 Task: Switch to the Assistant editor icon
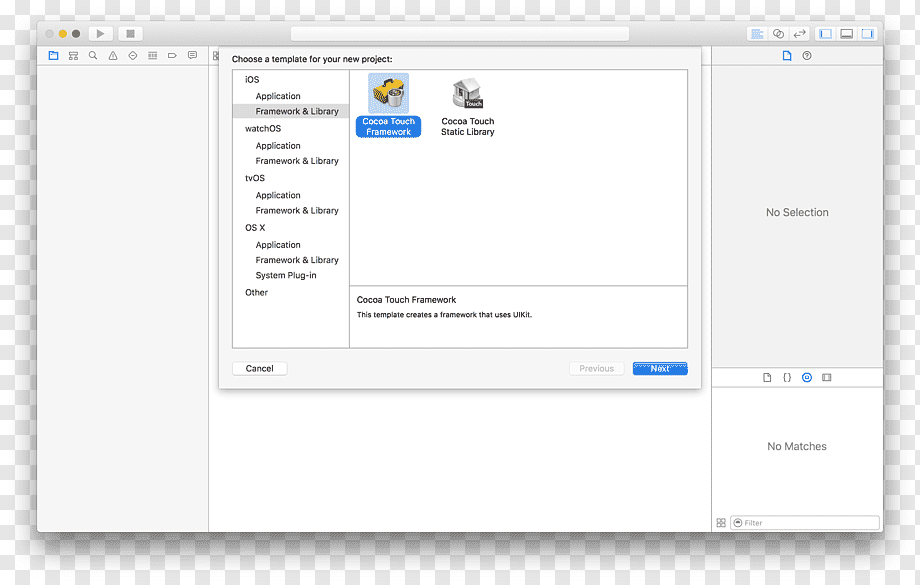tap(779, 34)
